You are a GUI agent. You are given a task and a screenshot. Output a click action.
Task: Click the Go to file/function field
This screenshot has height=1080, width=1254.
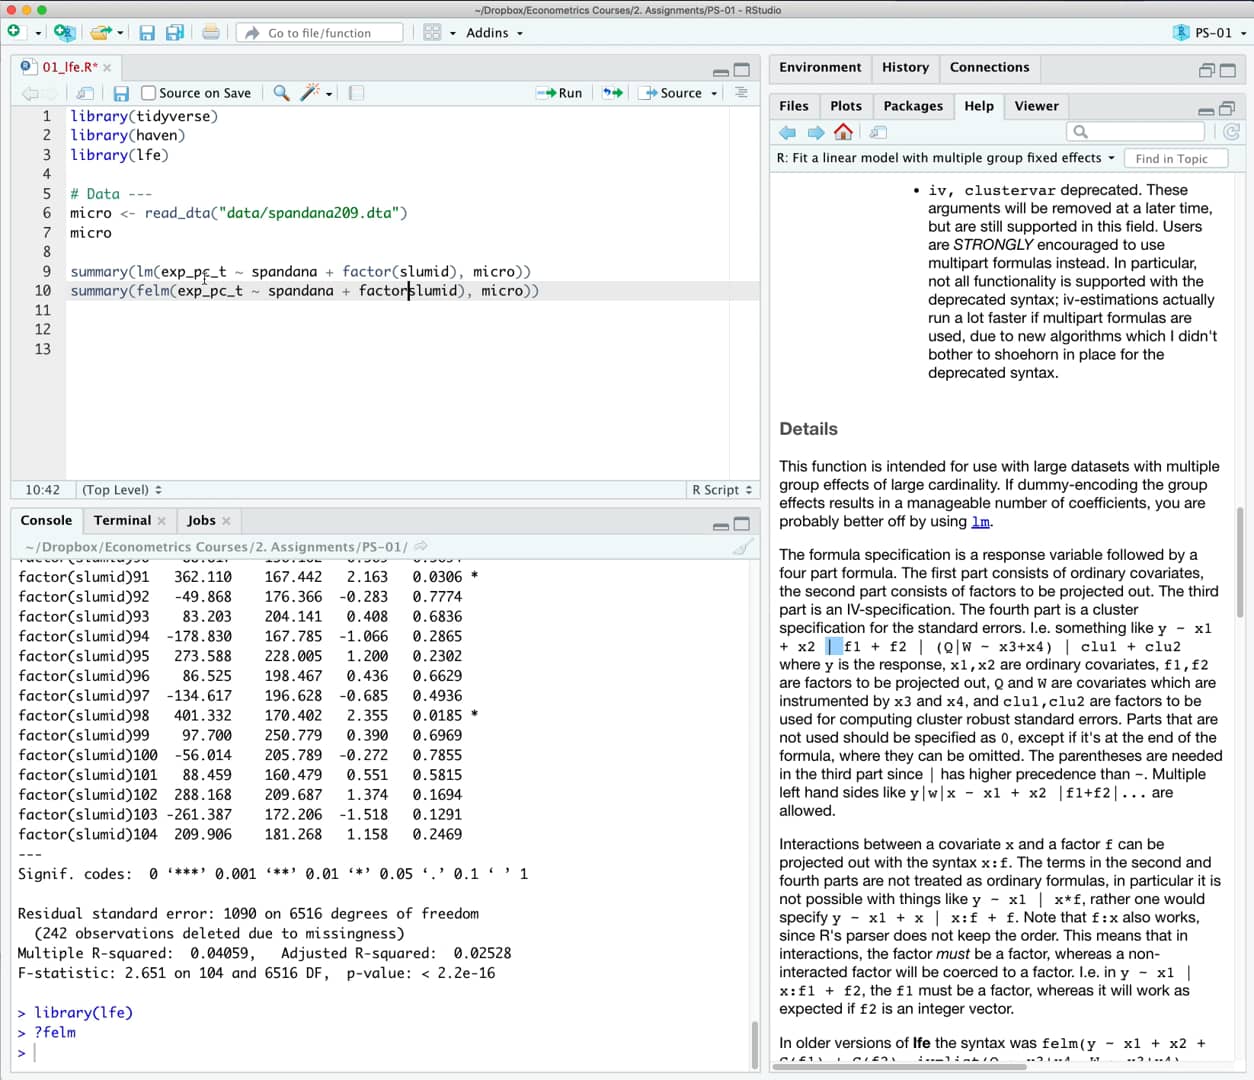tap(320, 33)
